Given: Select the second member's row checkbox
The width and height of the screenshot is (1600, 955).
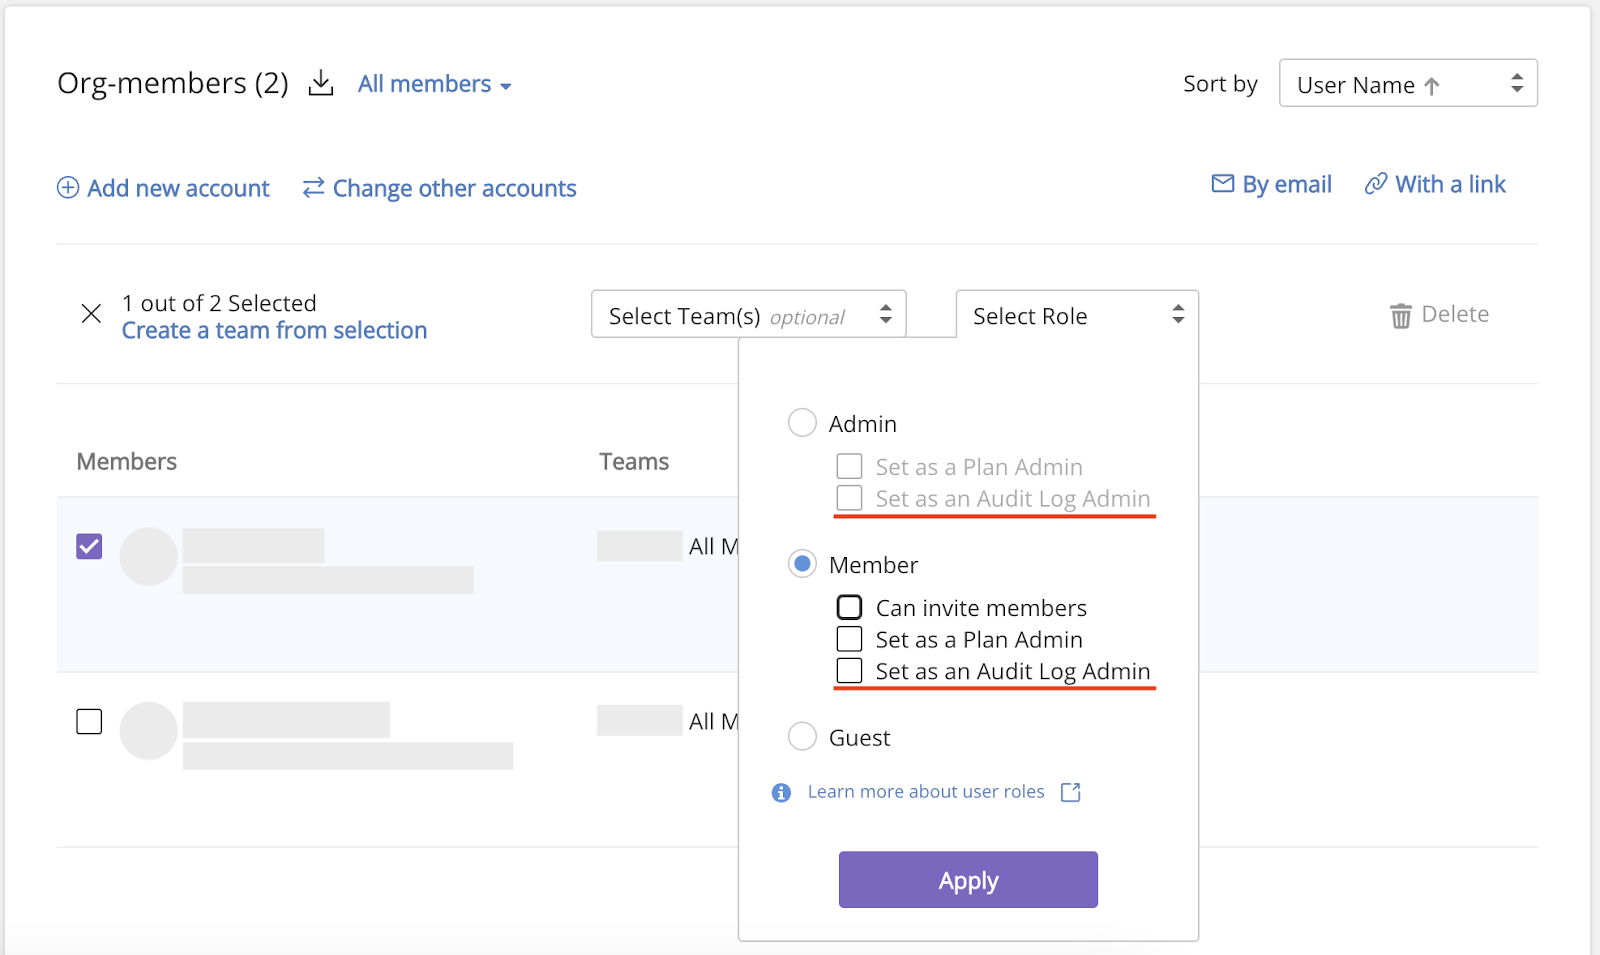Looking at the screenshot, I should [89, 721].
